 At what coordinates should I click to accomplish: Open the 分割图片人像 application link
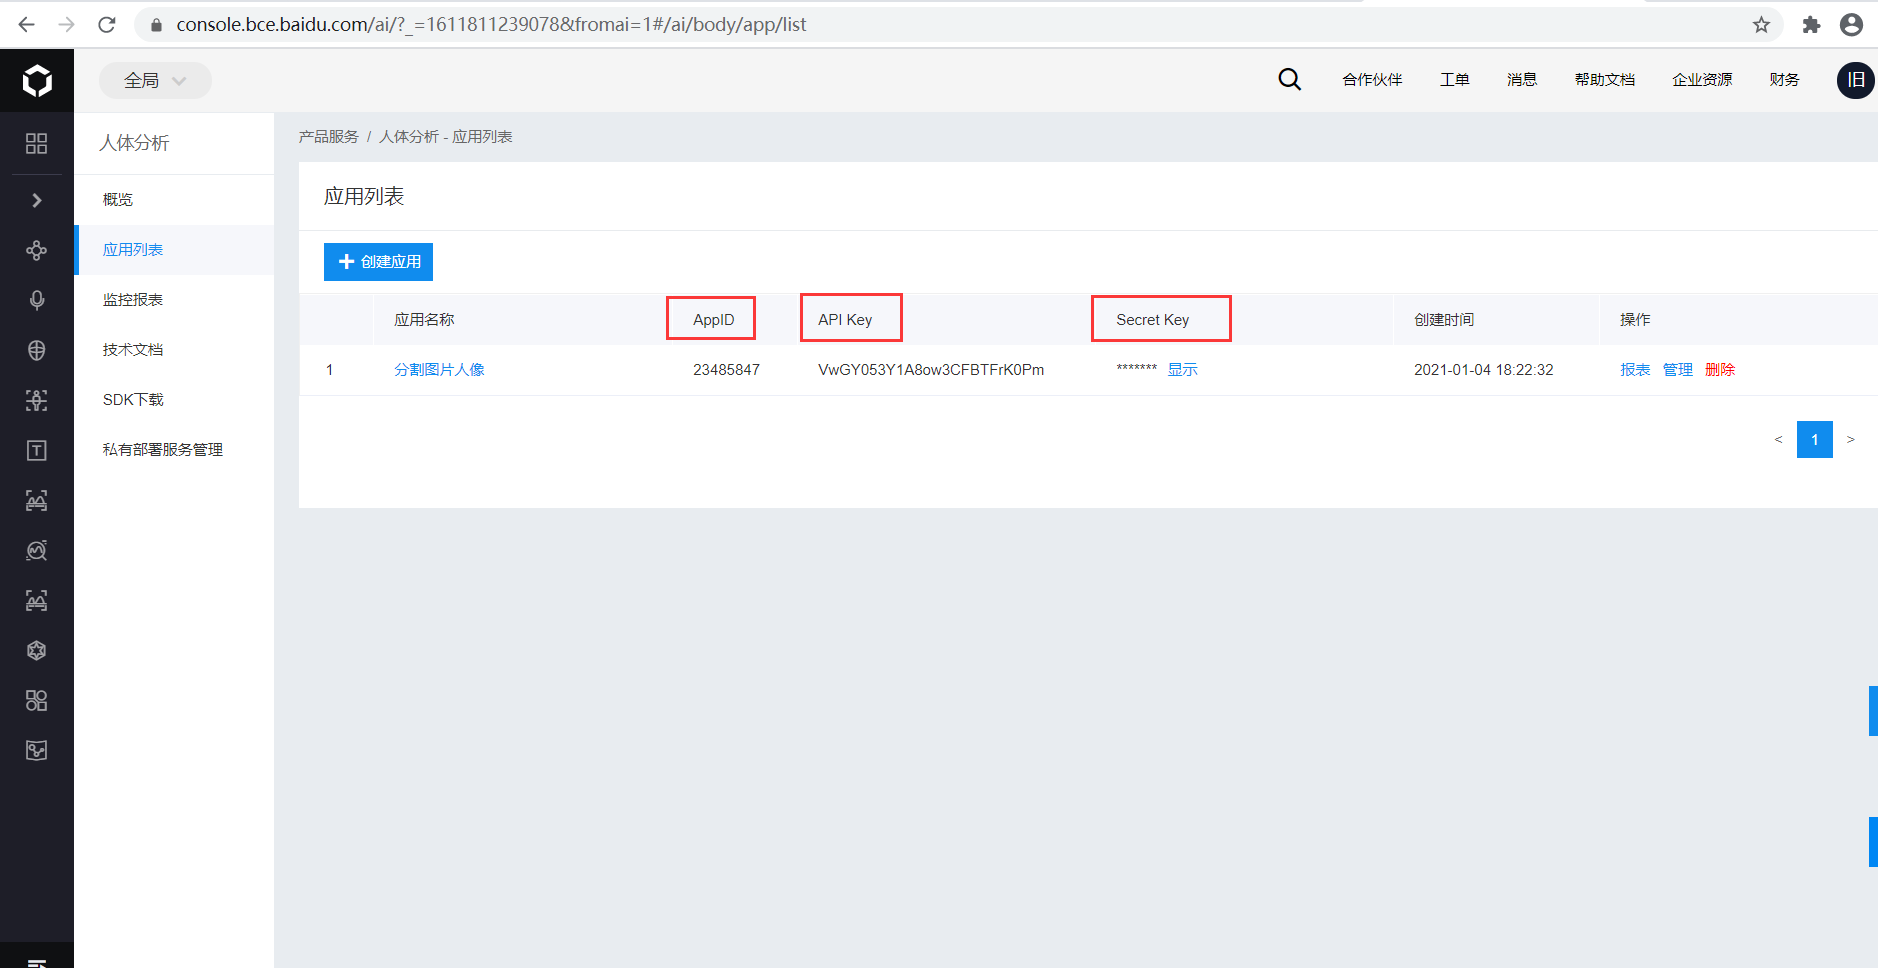[x=439, y=370]
